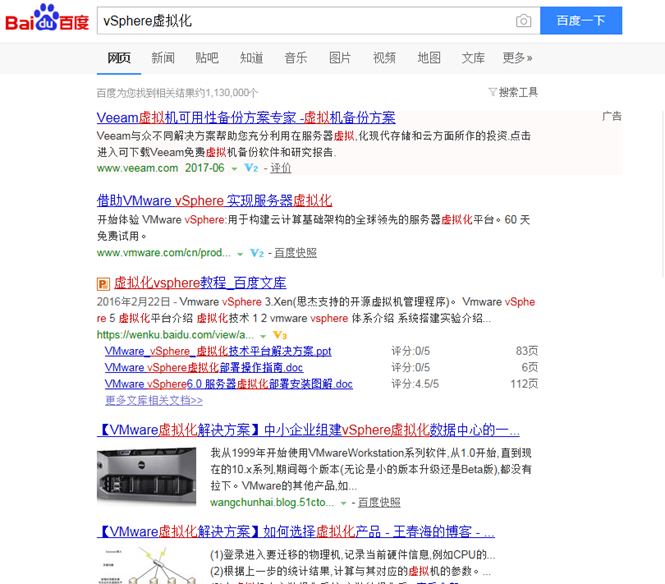This screenshot has height=584, width=665.
Task: Click https://wenku.baidu.com/view/a... URL
Action: click(175, 335)
